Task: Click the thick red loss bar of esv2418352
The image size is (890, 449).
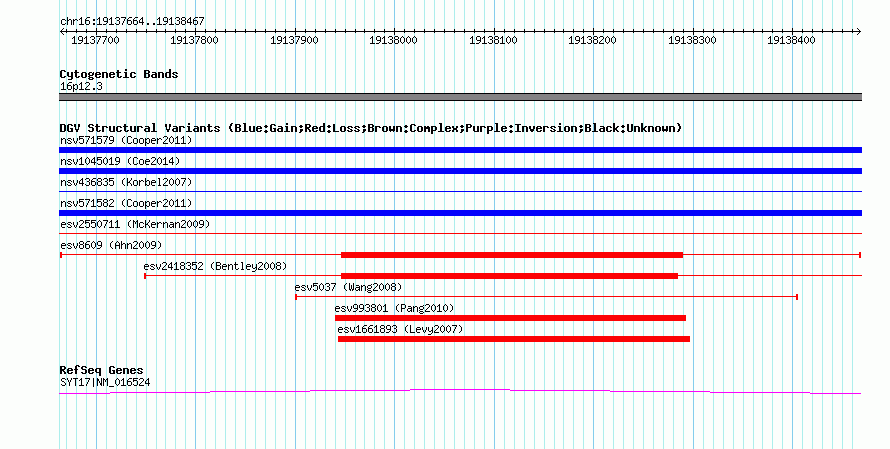Action: pos(509,276)
